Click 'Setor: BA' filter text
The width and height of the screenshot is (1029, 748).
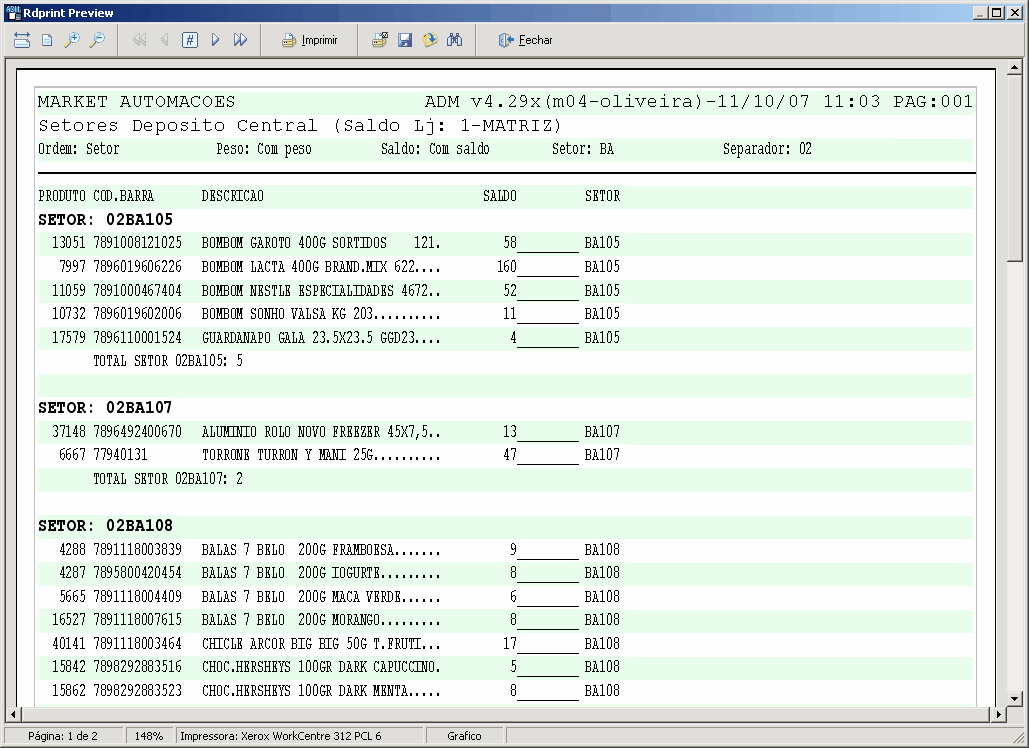tap(583, 149)
